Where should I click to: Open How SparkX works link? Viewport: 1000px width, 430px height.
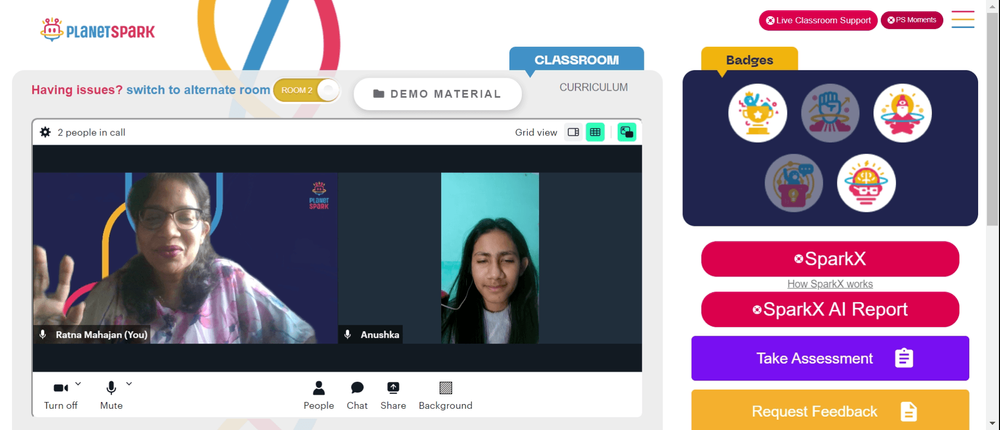[830, 284]
